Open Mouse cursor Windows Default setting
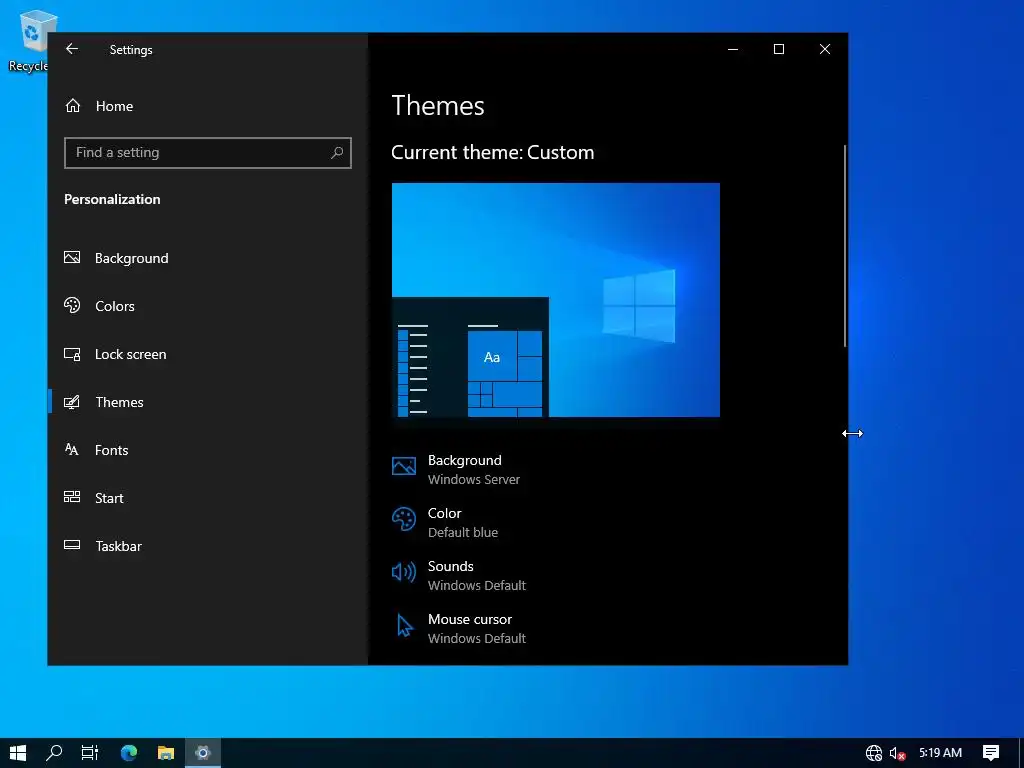1024x768 pixels. click(459, 628)
